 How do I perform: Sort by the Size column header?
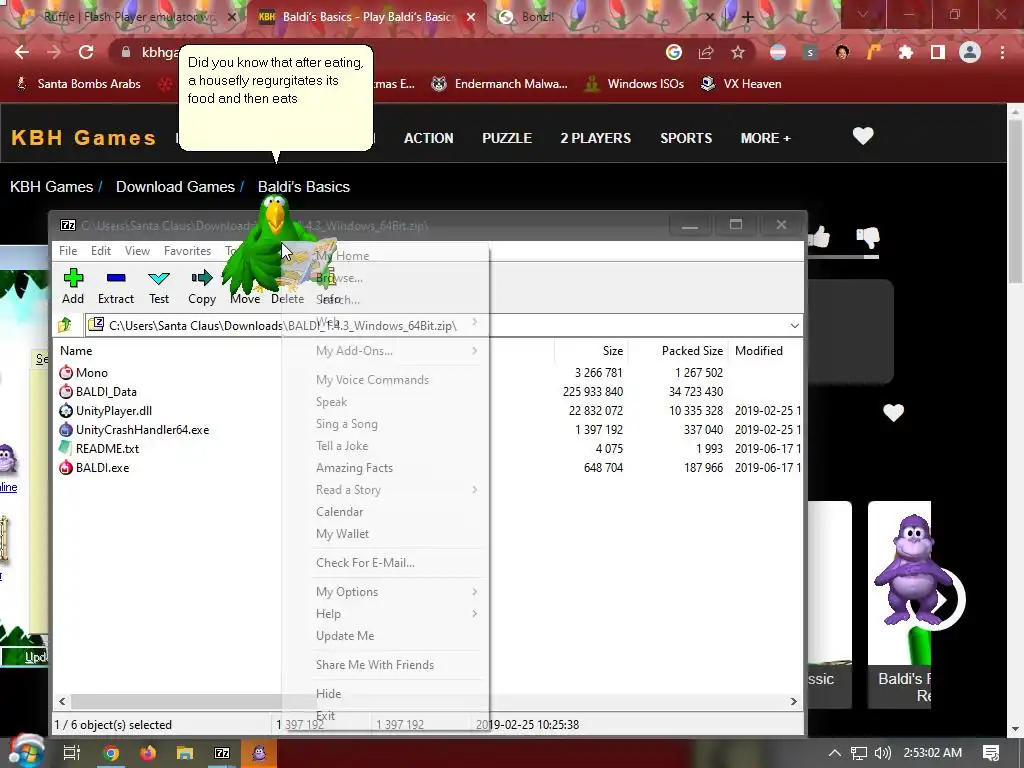(613, 351)
